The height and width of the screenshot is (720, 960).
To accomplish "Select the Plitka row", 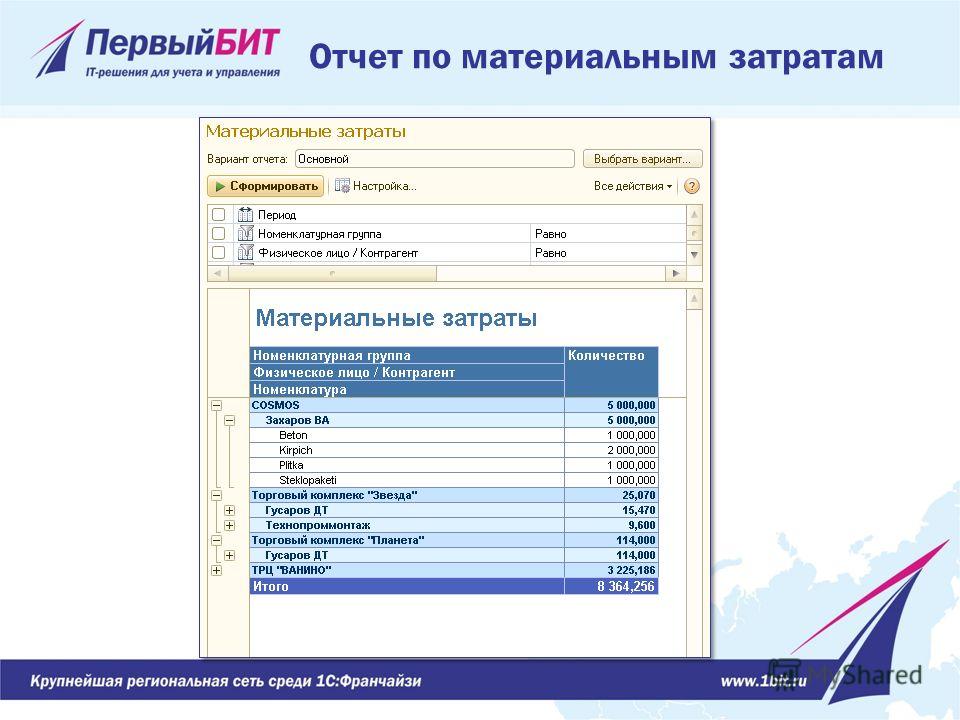I will pyautogui.click(x=454, y=465).
